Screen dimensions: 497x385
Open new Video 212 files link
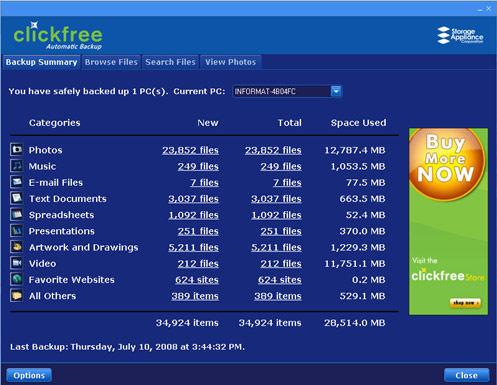point(198,264)
